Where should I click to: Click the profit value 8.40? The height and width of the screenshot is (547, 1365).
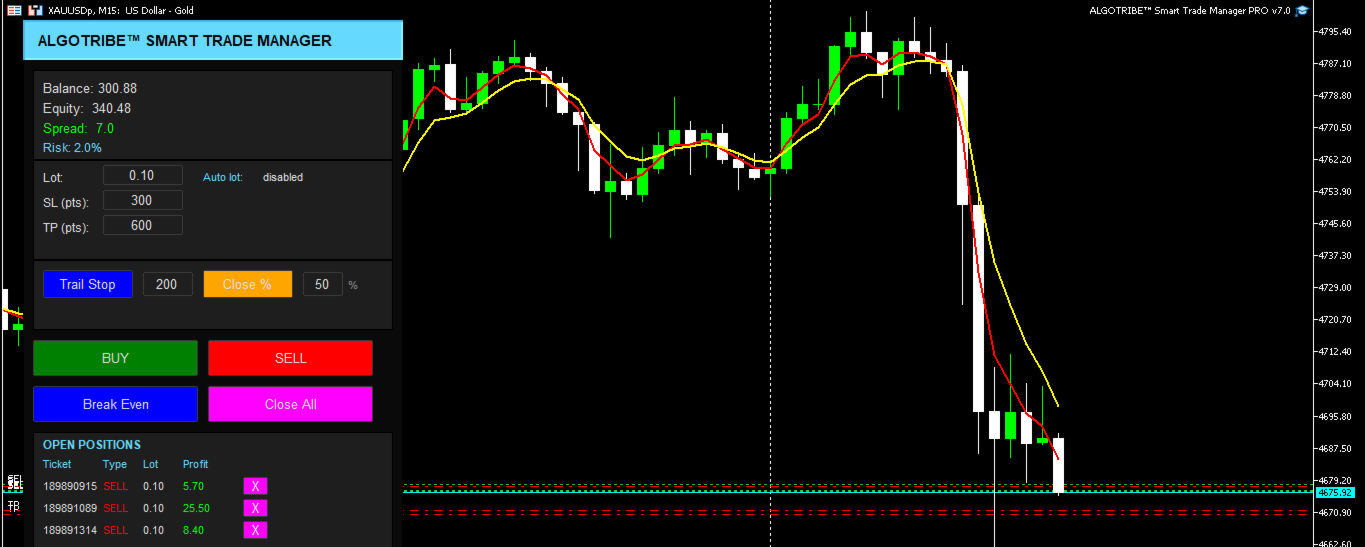(194, 530)
